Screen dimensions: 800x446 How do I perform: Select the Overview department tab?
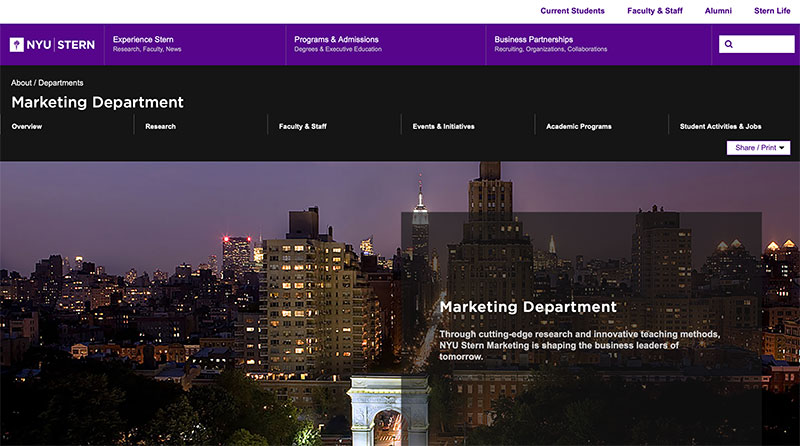pyautogui.click(x=27, y=126)
